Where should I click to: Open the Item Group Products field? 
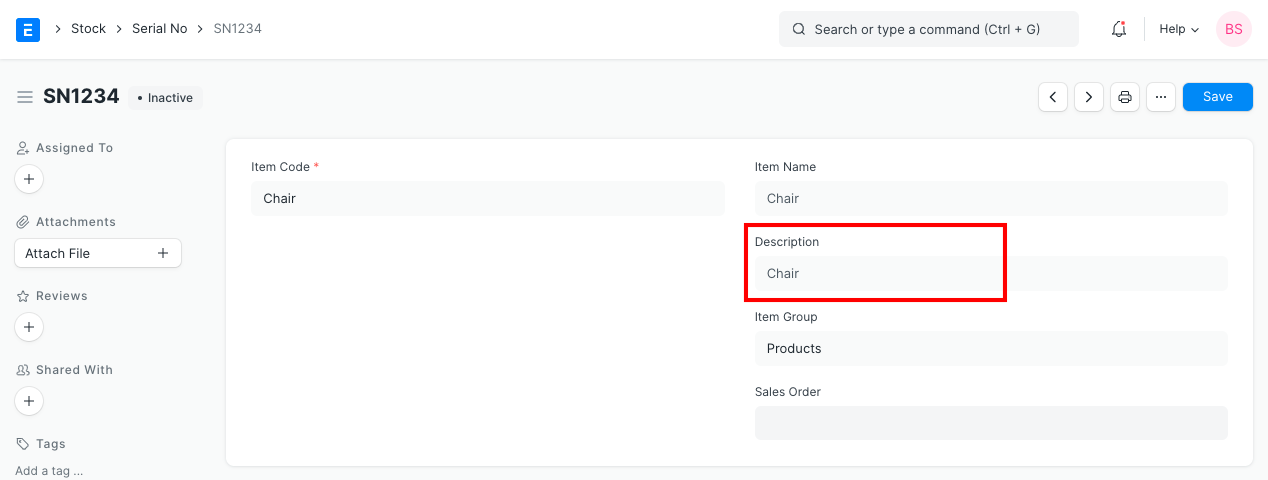(990, 349)
